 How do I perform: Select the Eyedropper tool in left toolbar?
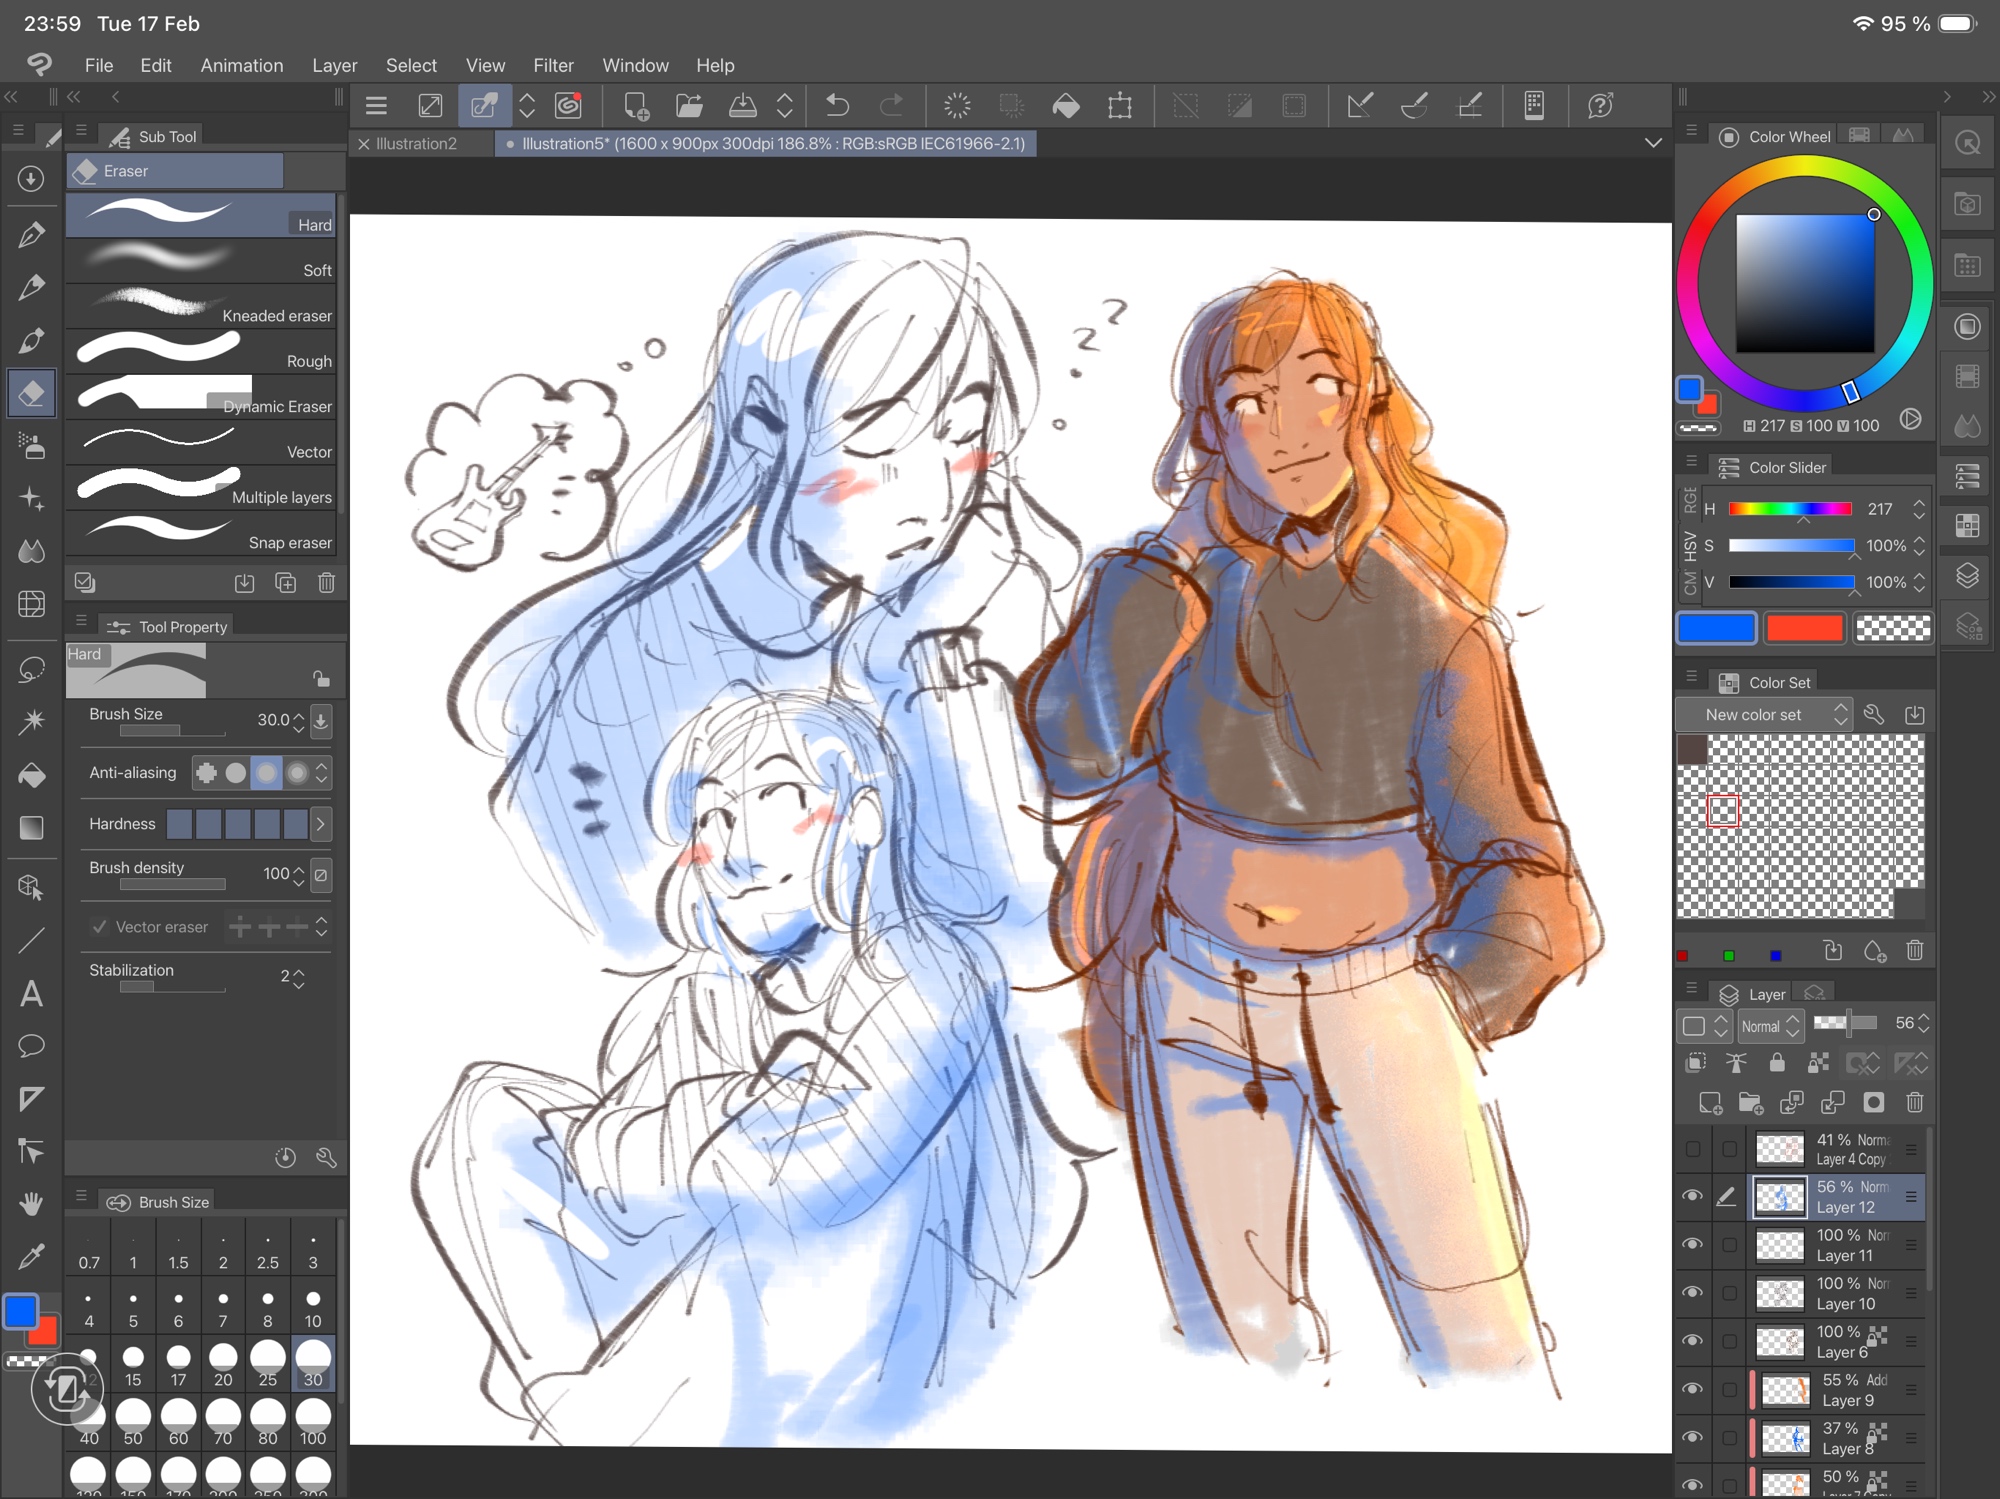coord(31,1256)
